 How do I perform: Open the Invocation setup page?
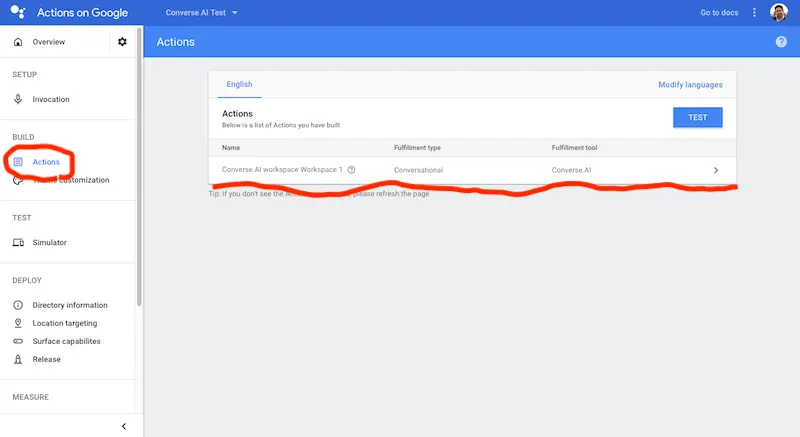pyautogui.click(x=51, y=99)
